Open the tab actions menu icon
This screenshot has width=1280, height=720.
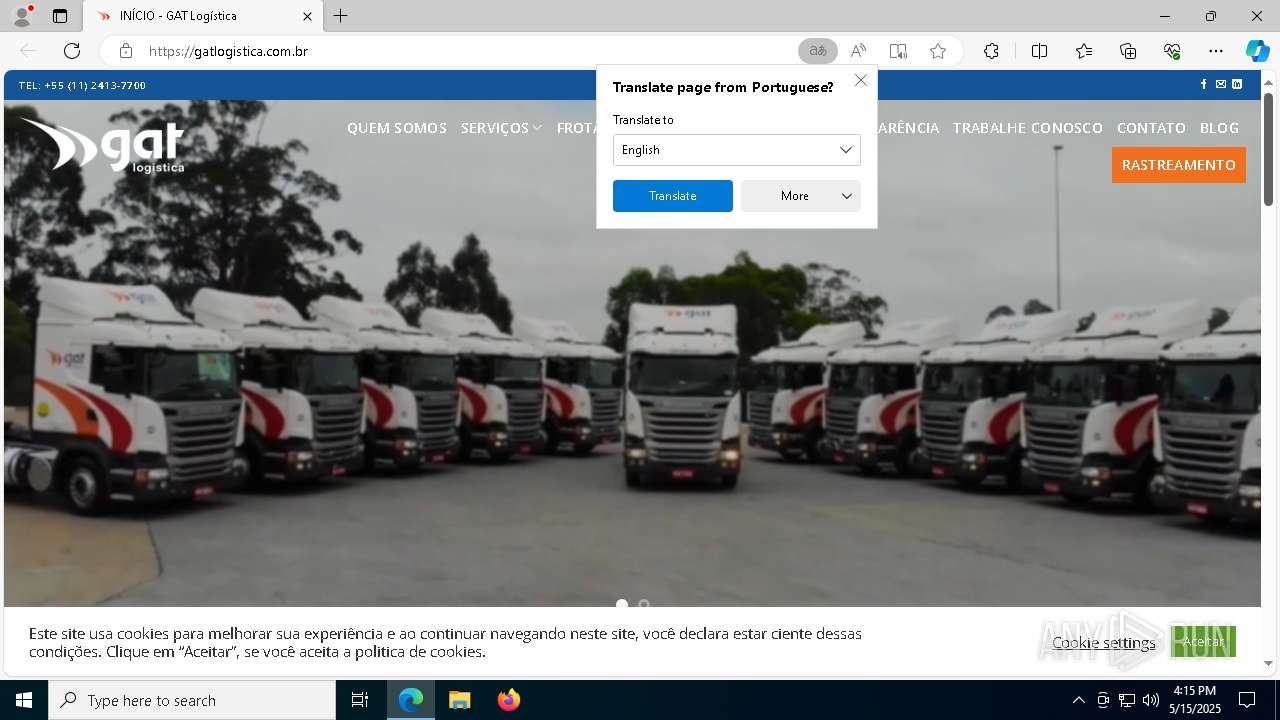click(x=60, y=16)
